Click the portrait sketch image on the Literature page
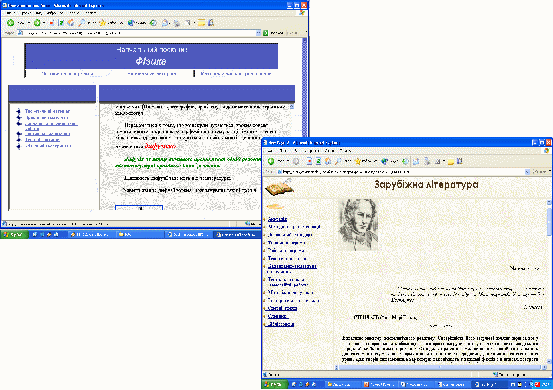The width and height of the screenshot is (553, 390). [358, 225]
